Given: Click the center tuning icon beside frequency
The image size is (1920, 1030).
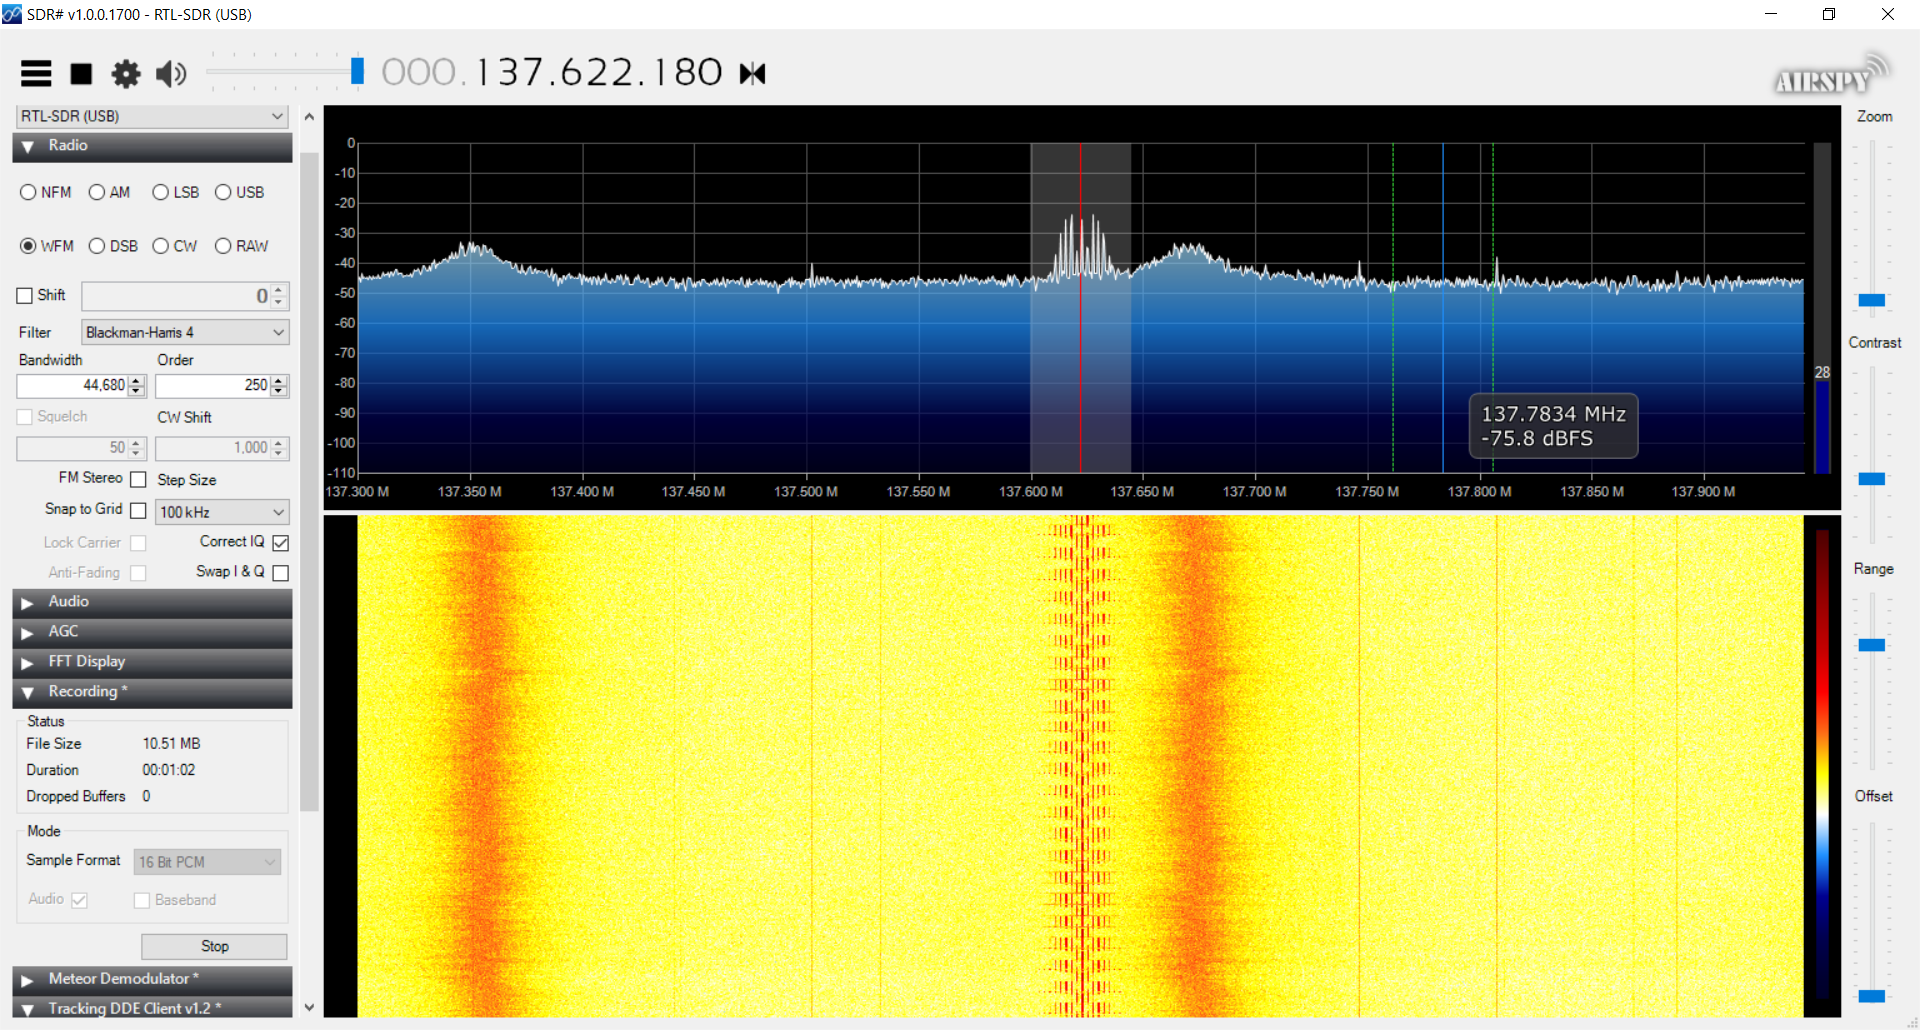Looking at the screenshot, I should 752,73.
